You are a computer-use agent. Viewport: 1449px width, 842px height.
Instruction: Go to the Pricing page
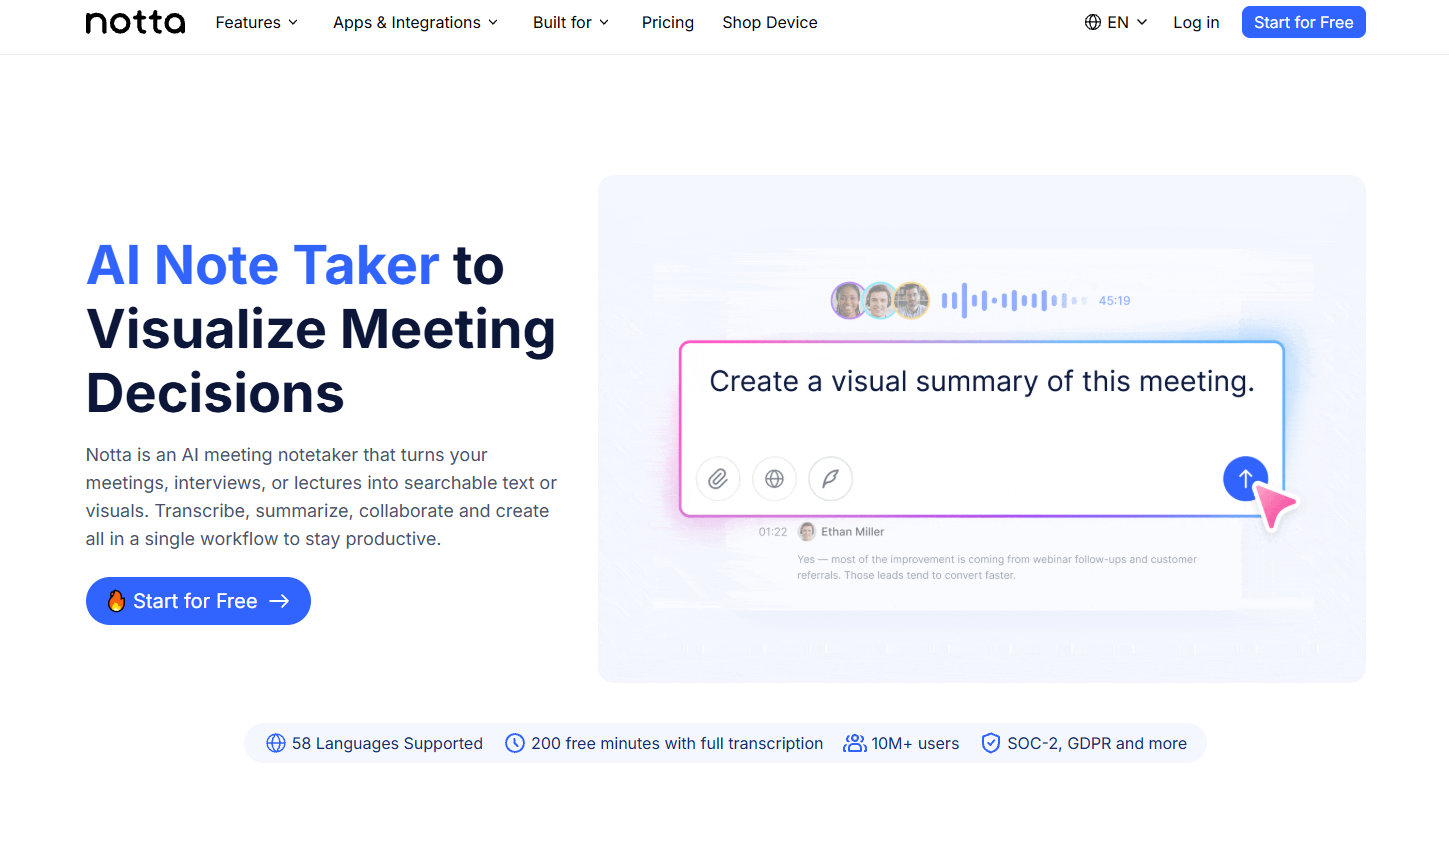click(668, 22)
